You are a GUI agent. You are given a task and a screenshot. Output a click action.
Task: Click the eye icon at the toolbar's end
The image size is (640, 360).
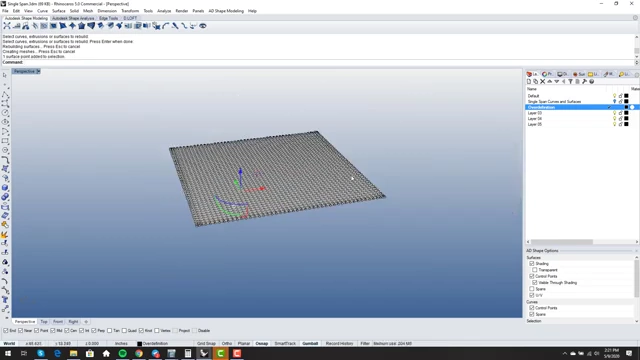202,26
